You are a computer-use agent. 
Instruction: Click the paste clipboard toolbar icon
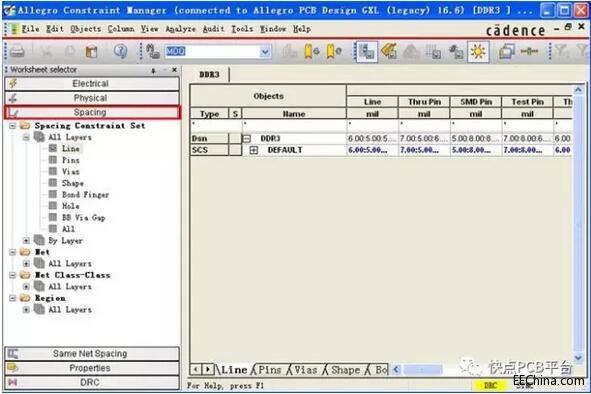click(x=91, y=51)
